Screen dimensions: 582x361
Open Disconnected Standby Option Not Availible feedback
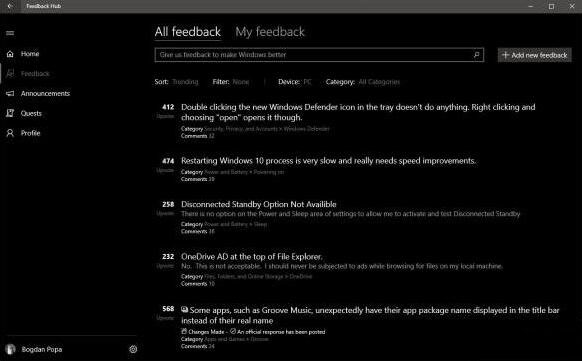[x=259, y=204]
